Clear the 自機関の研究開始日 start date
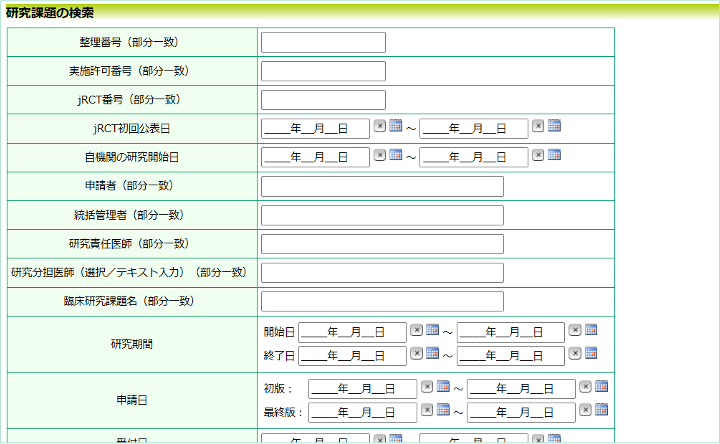Image resolution: width=720 pixels, height=444 pixels. coord(380,155)
